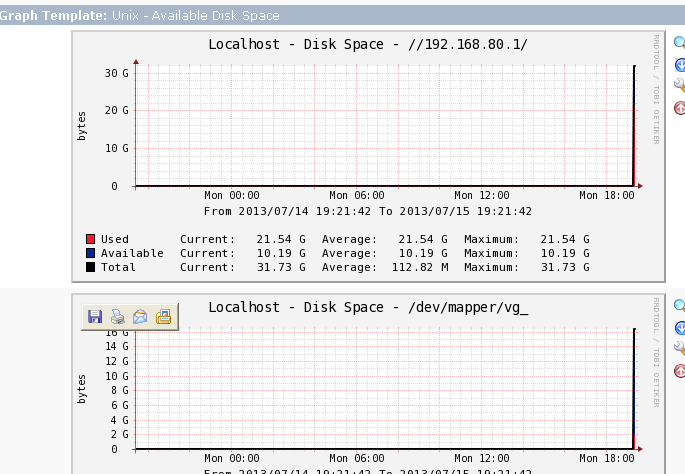
Task: Open the Localhost Disk Space //192.168.80.1/ graph
Action: 368,156
